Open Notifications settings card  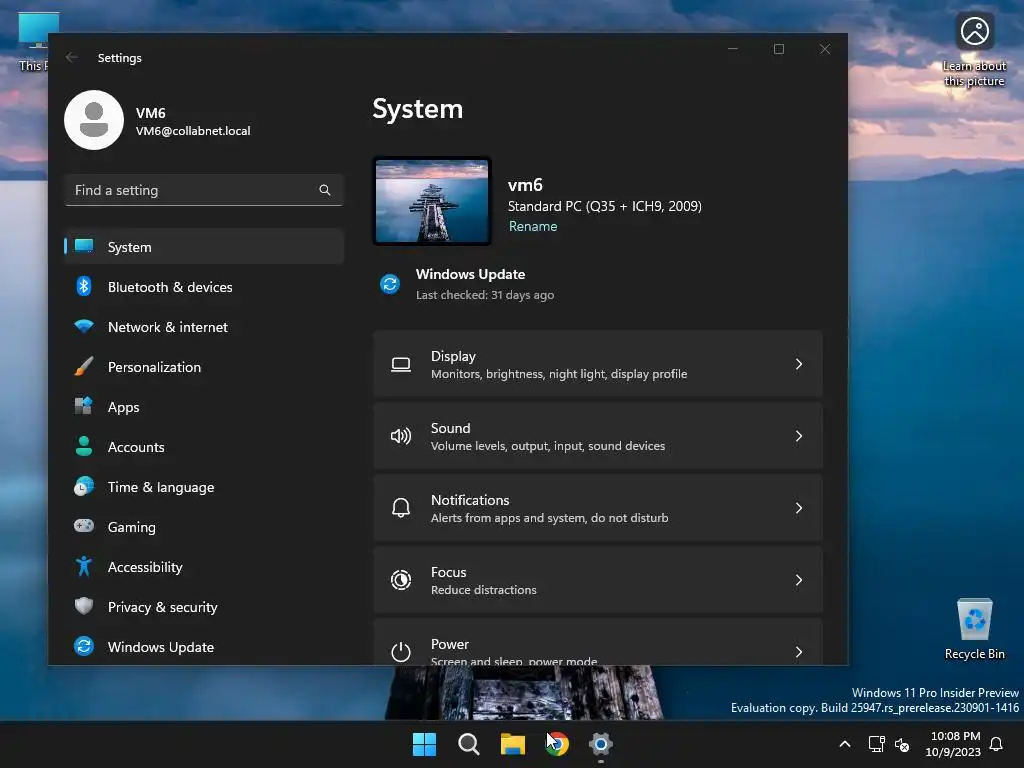[x=598, y=508]
